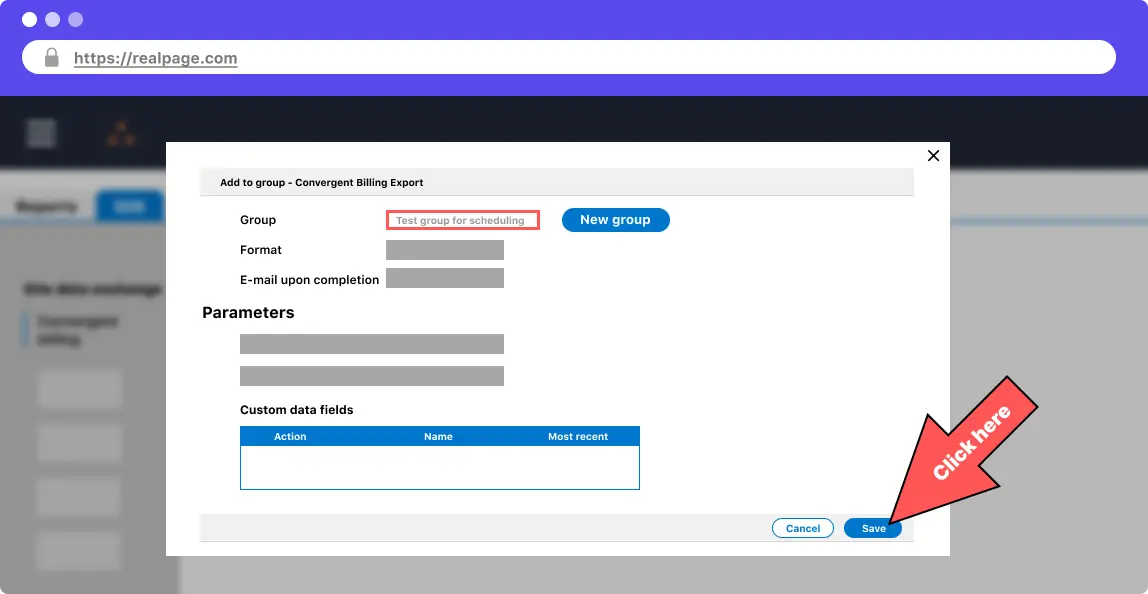This screenshot has width=1148, height=594.
Task: Click the Name column header
Action: 438,436
